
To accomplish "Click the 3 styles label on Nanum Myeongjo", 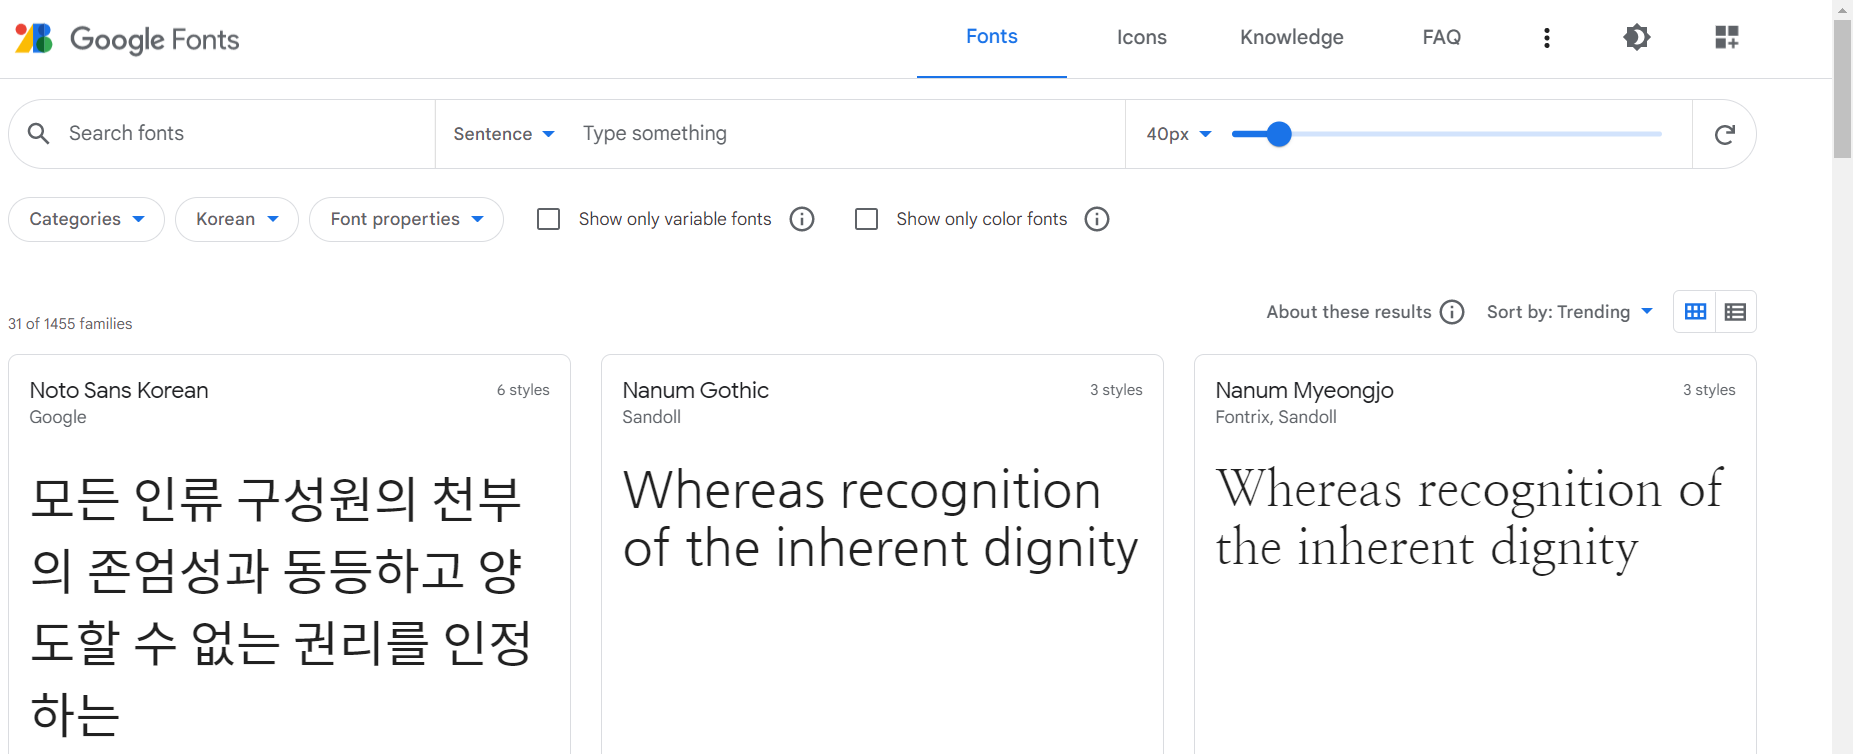I will pos(1709,390).
